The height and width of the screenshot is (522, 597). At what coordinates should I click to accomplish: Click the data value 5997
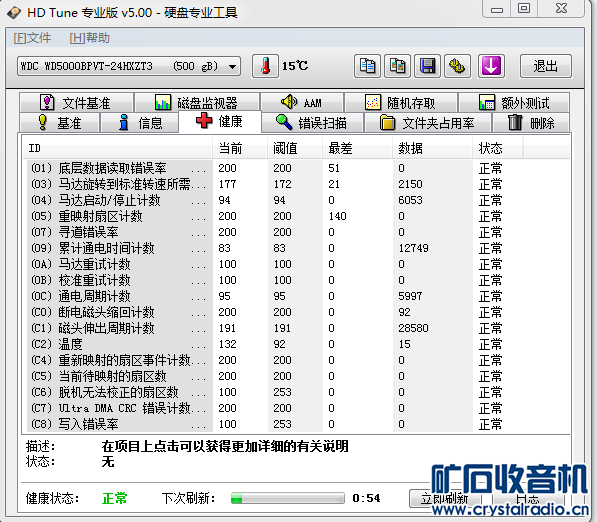click(x=410, y=296)
